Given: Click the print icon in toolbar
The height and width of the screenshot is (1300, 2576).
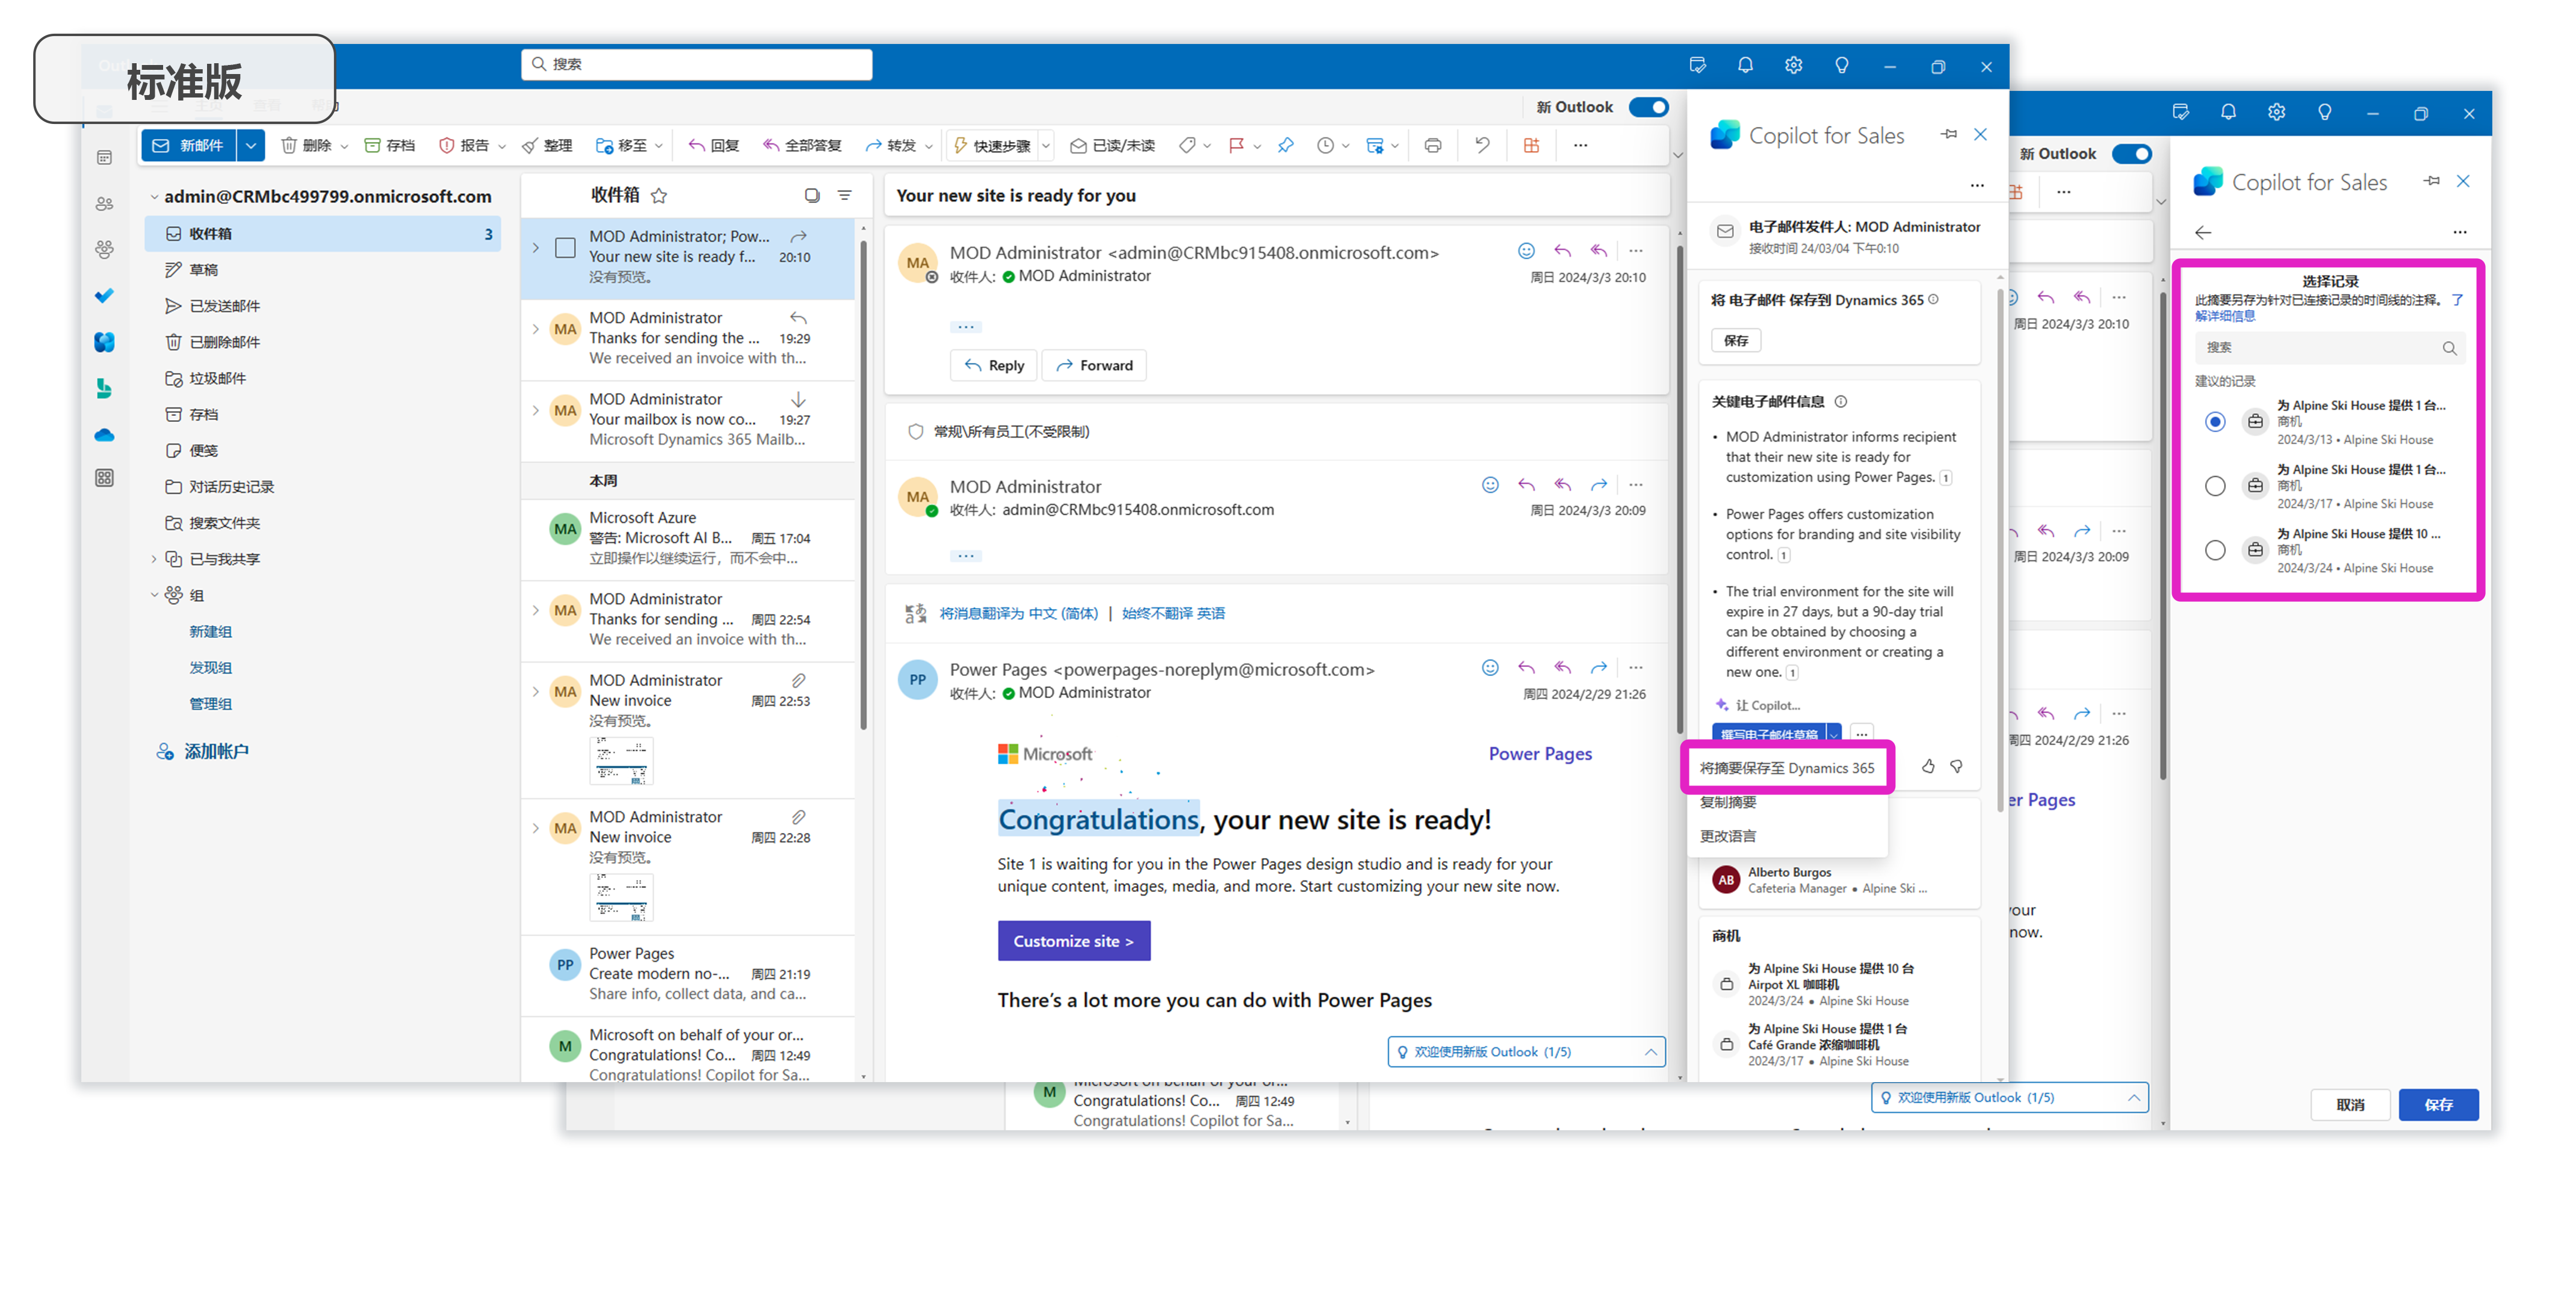Looking at the screenshot, I should click(x=1433, y=146).
